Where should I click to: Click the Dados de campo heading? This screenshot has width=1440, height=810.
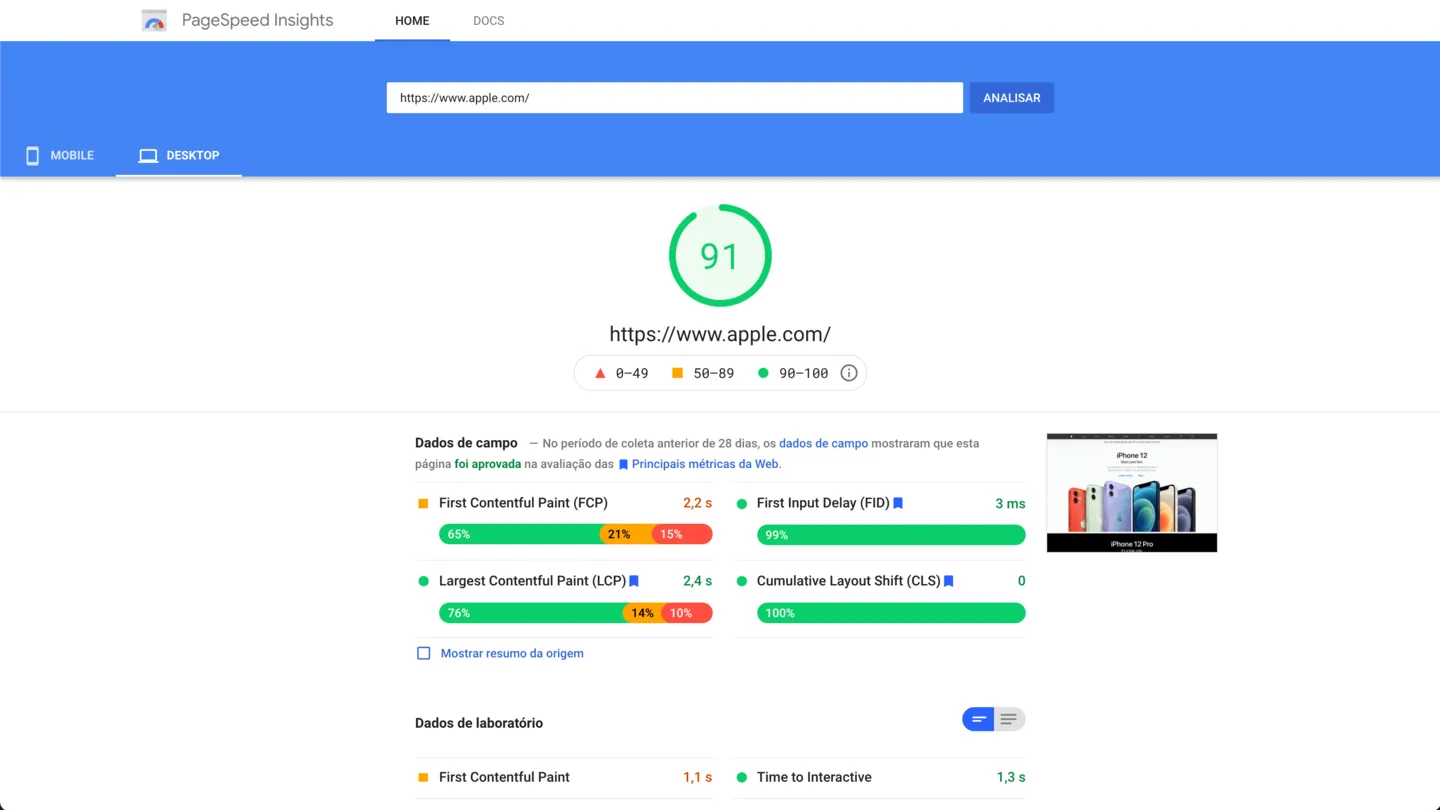coord(466,443)
